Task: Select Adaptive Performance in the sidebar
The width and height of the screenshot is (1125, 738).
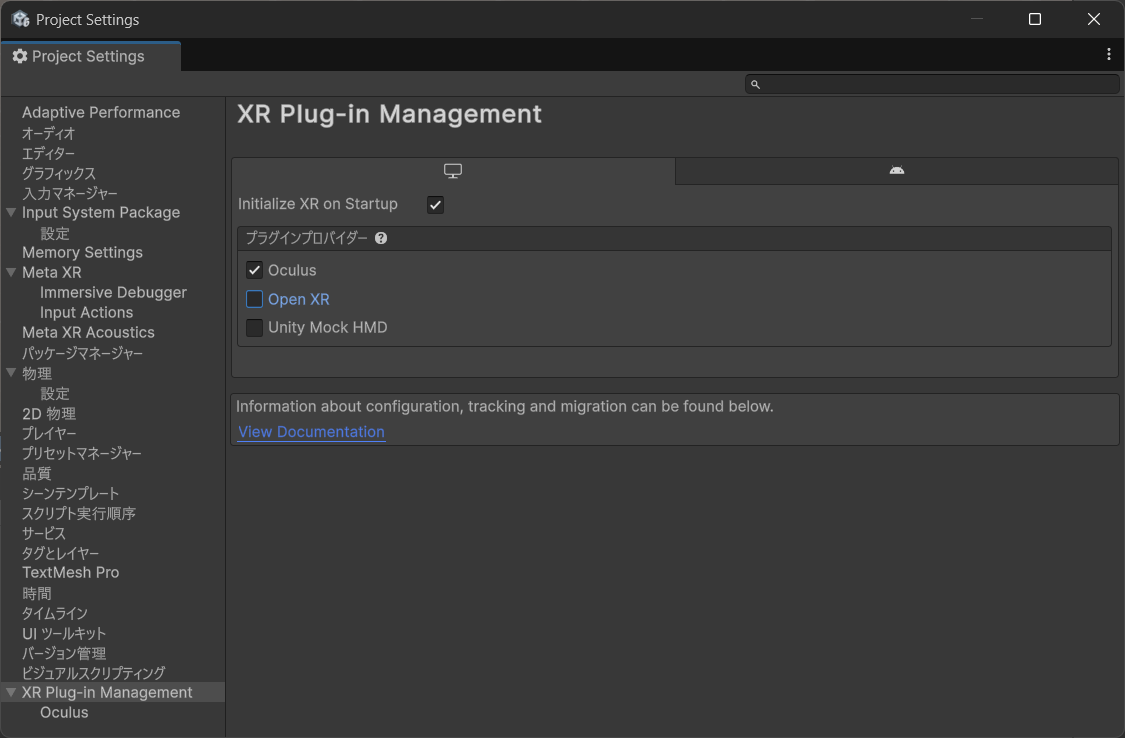Action: (101, 113)
